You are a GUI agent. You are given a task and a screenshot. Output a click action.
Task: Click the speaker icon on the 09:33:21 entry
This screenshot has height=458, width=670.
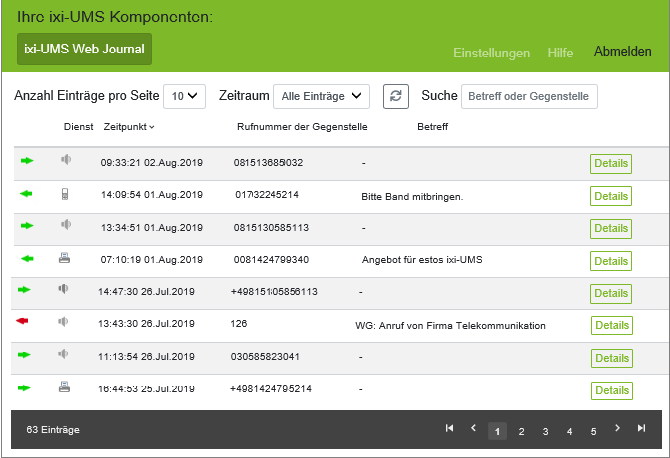[x=66, y=160]
